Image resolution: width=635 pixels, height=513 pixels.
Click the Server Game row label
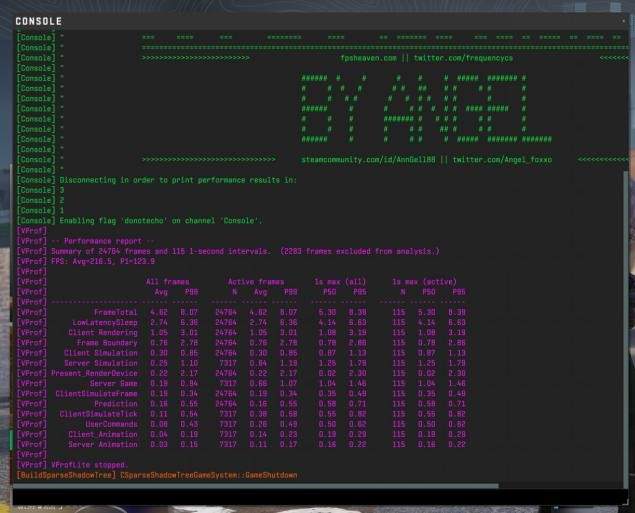tap(114, 383)
